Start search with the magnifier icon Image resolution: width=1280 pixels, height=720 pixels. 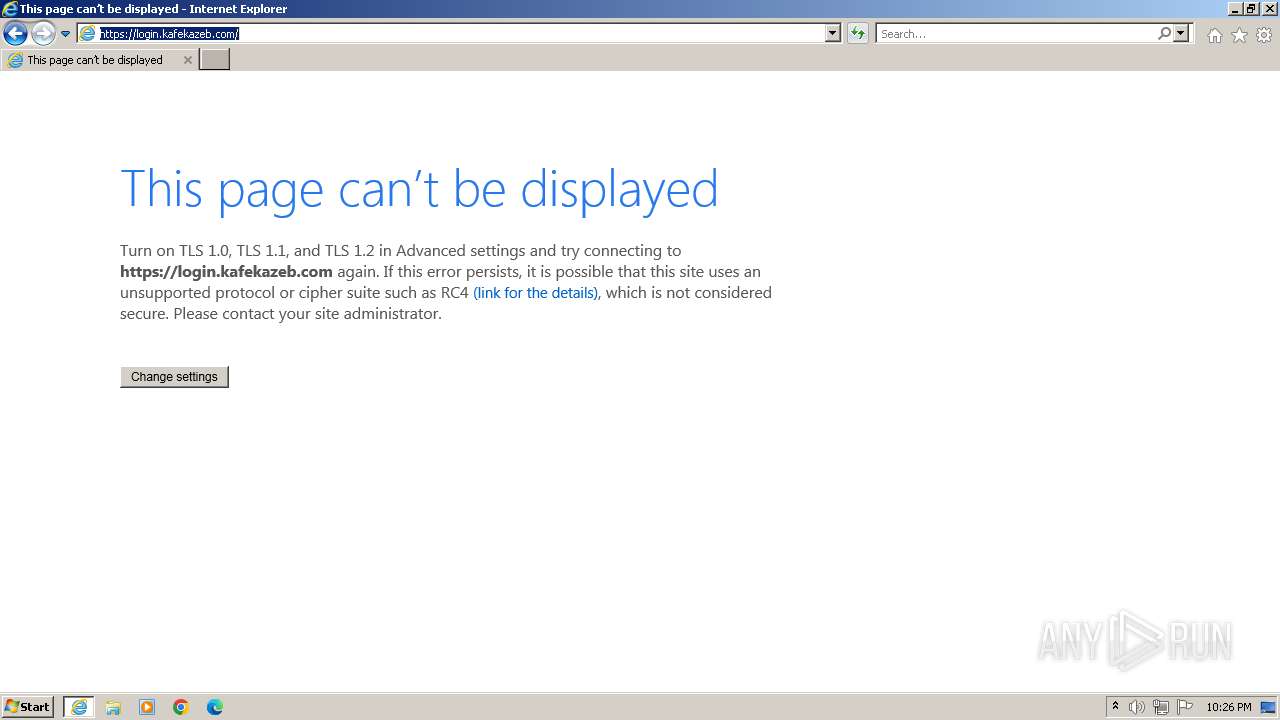point(1164,34)
